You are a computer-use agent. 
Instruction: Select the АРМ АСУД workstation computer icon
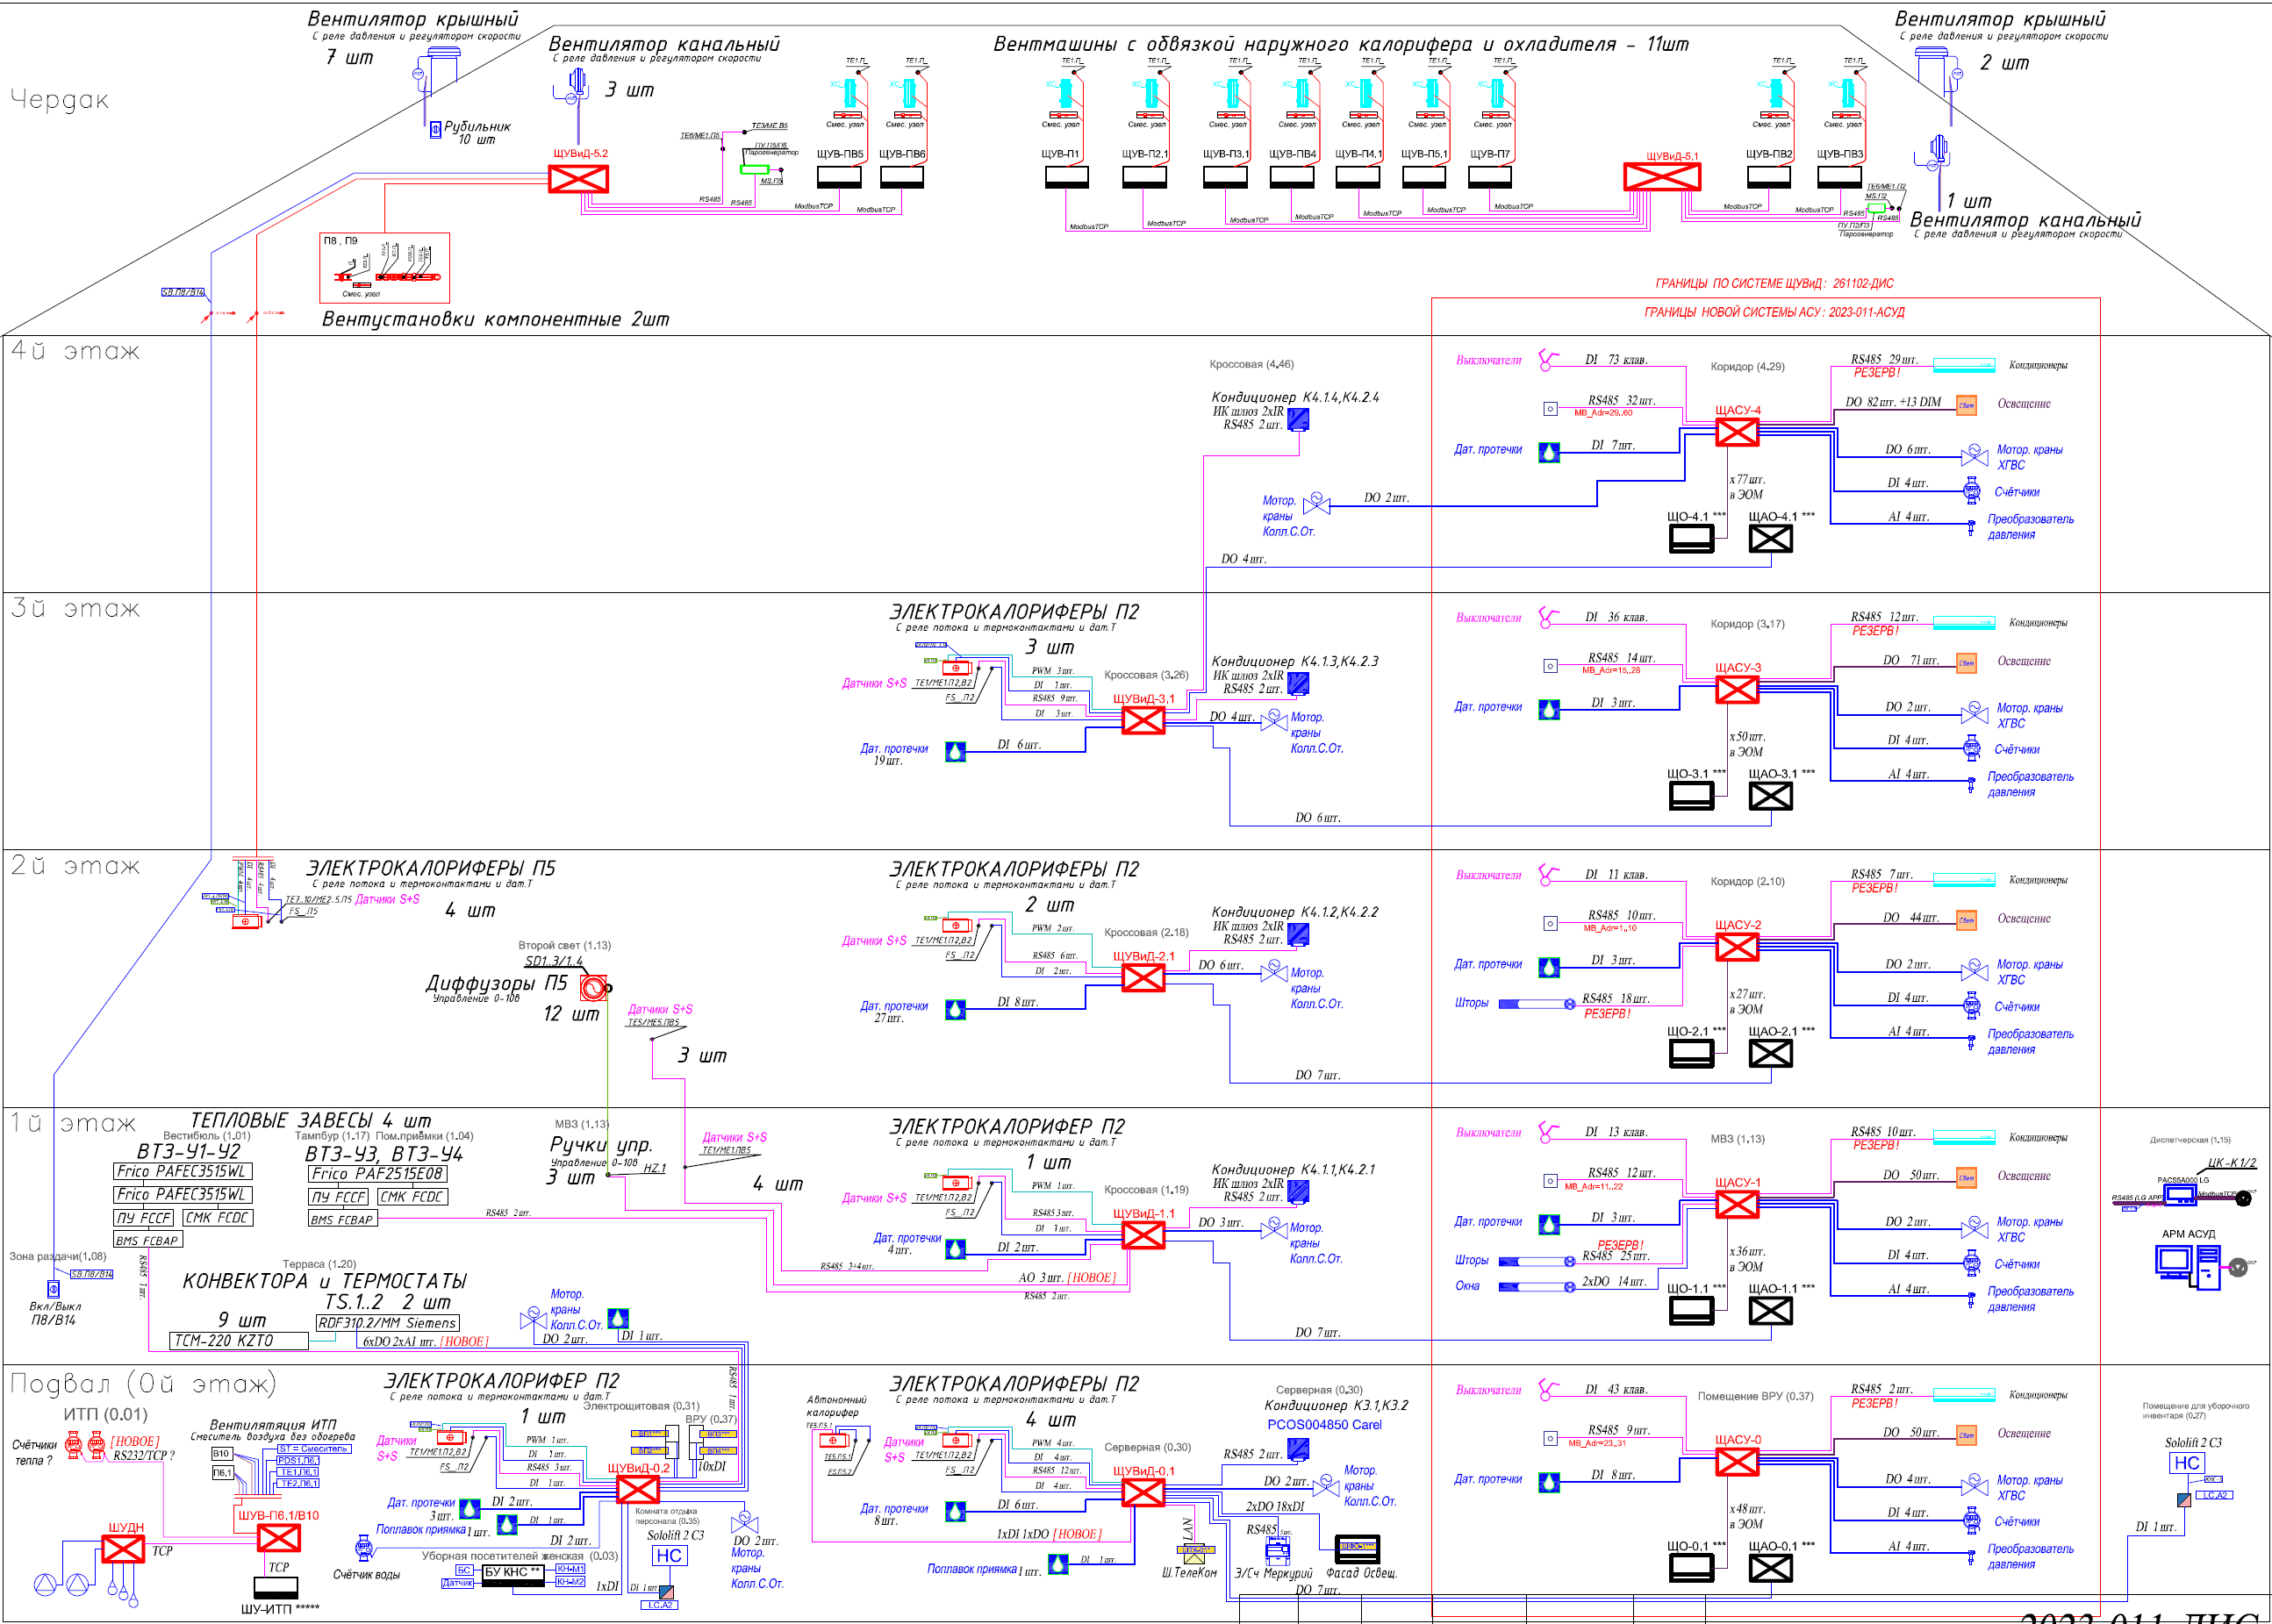coord(2186,1267)
